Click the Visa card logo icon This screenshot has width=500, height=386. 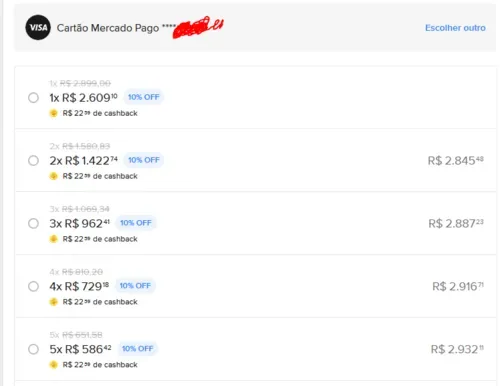(38, 27)
